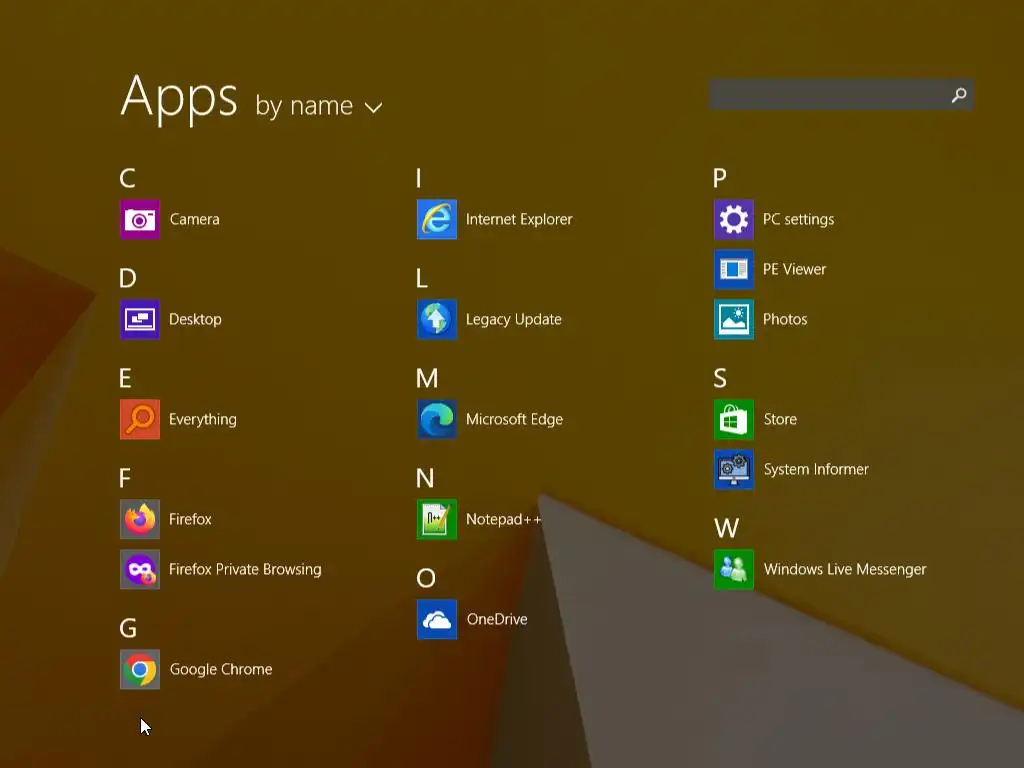Click the 'Desktop' label text
Screen dimensions: 1024x768
tap(195, 319)
